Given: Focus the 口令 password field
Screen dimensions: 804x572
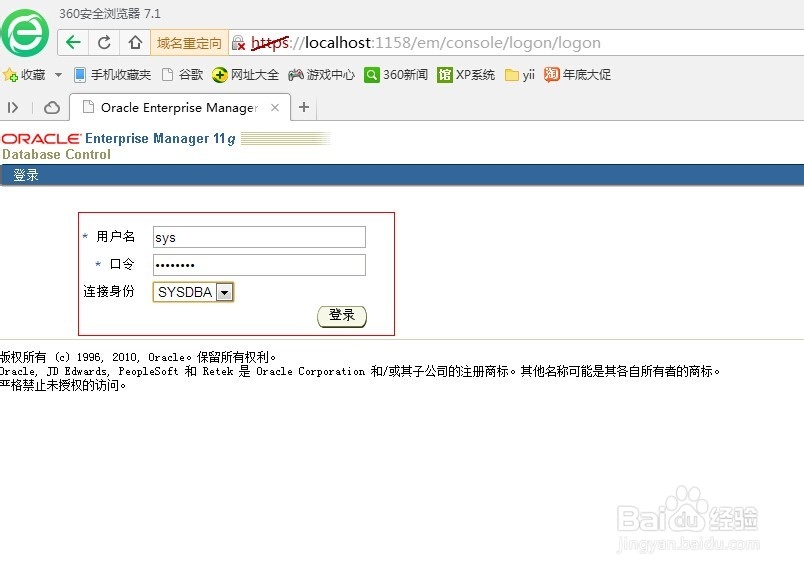Looking at the screenshot, I should point(259,265).
